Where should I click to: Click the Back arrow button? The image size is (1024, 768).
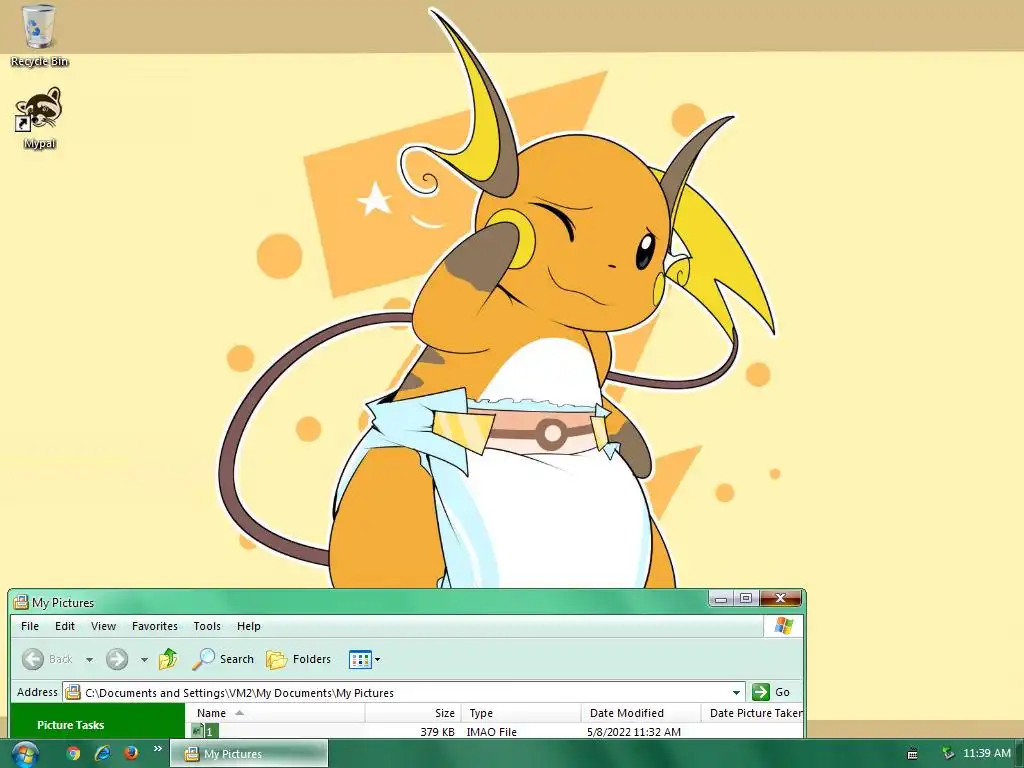coord(33,659)
